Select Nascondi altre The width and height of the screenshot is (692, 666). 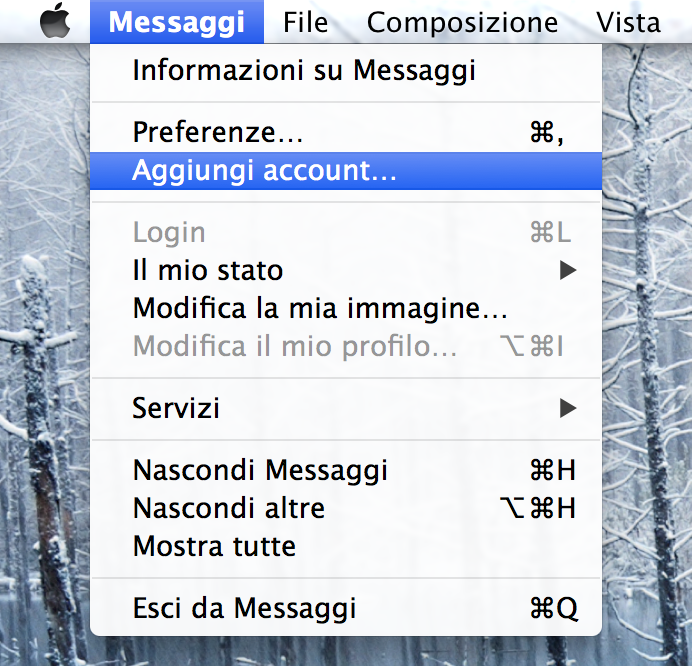[346, 508]
